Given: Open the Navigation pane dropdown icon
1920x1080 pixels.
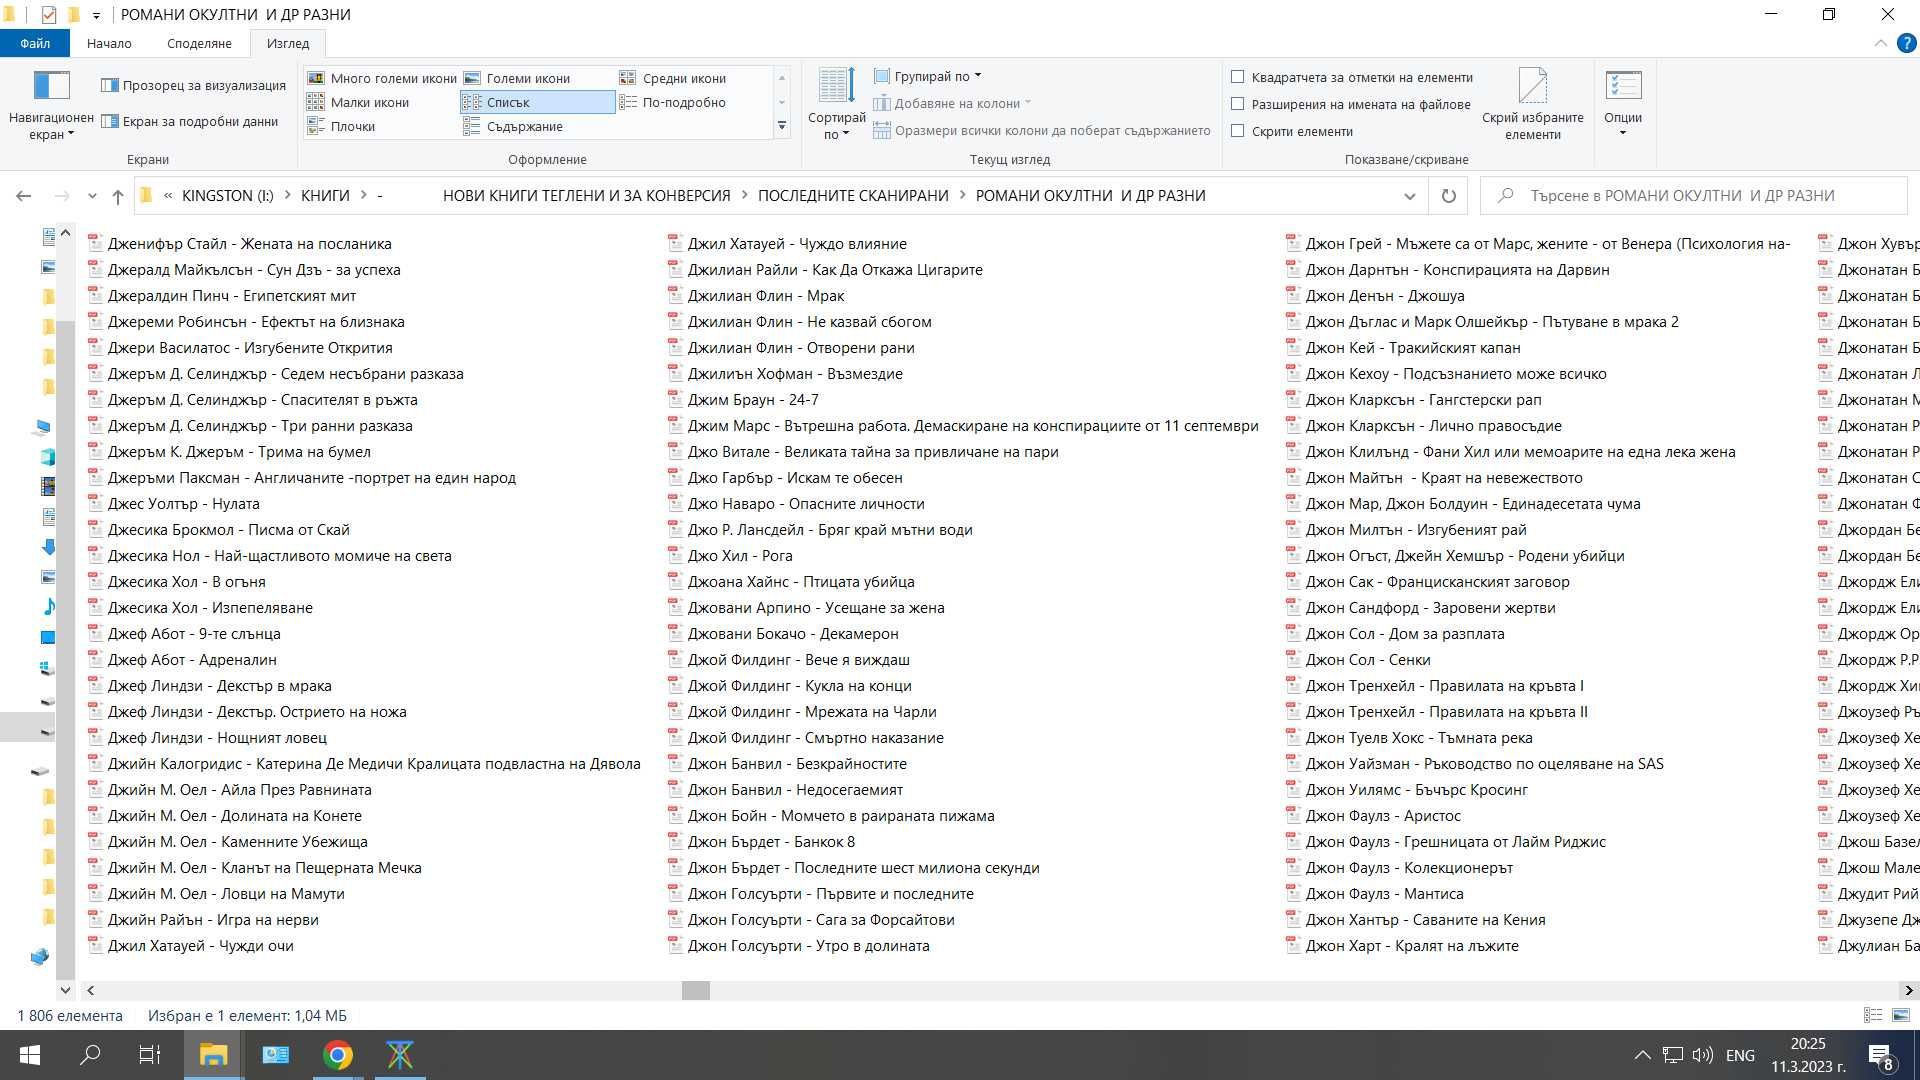Looking at the screenshot, I should click(51, 86).
